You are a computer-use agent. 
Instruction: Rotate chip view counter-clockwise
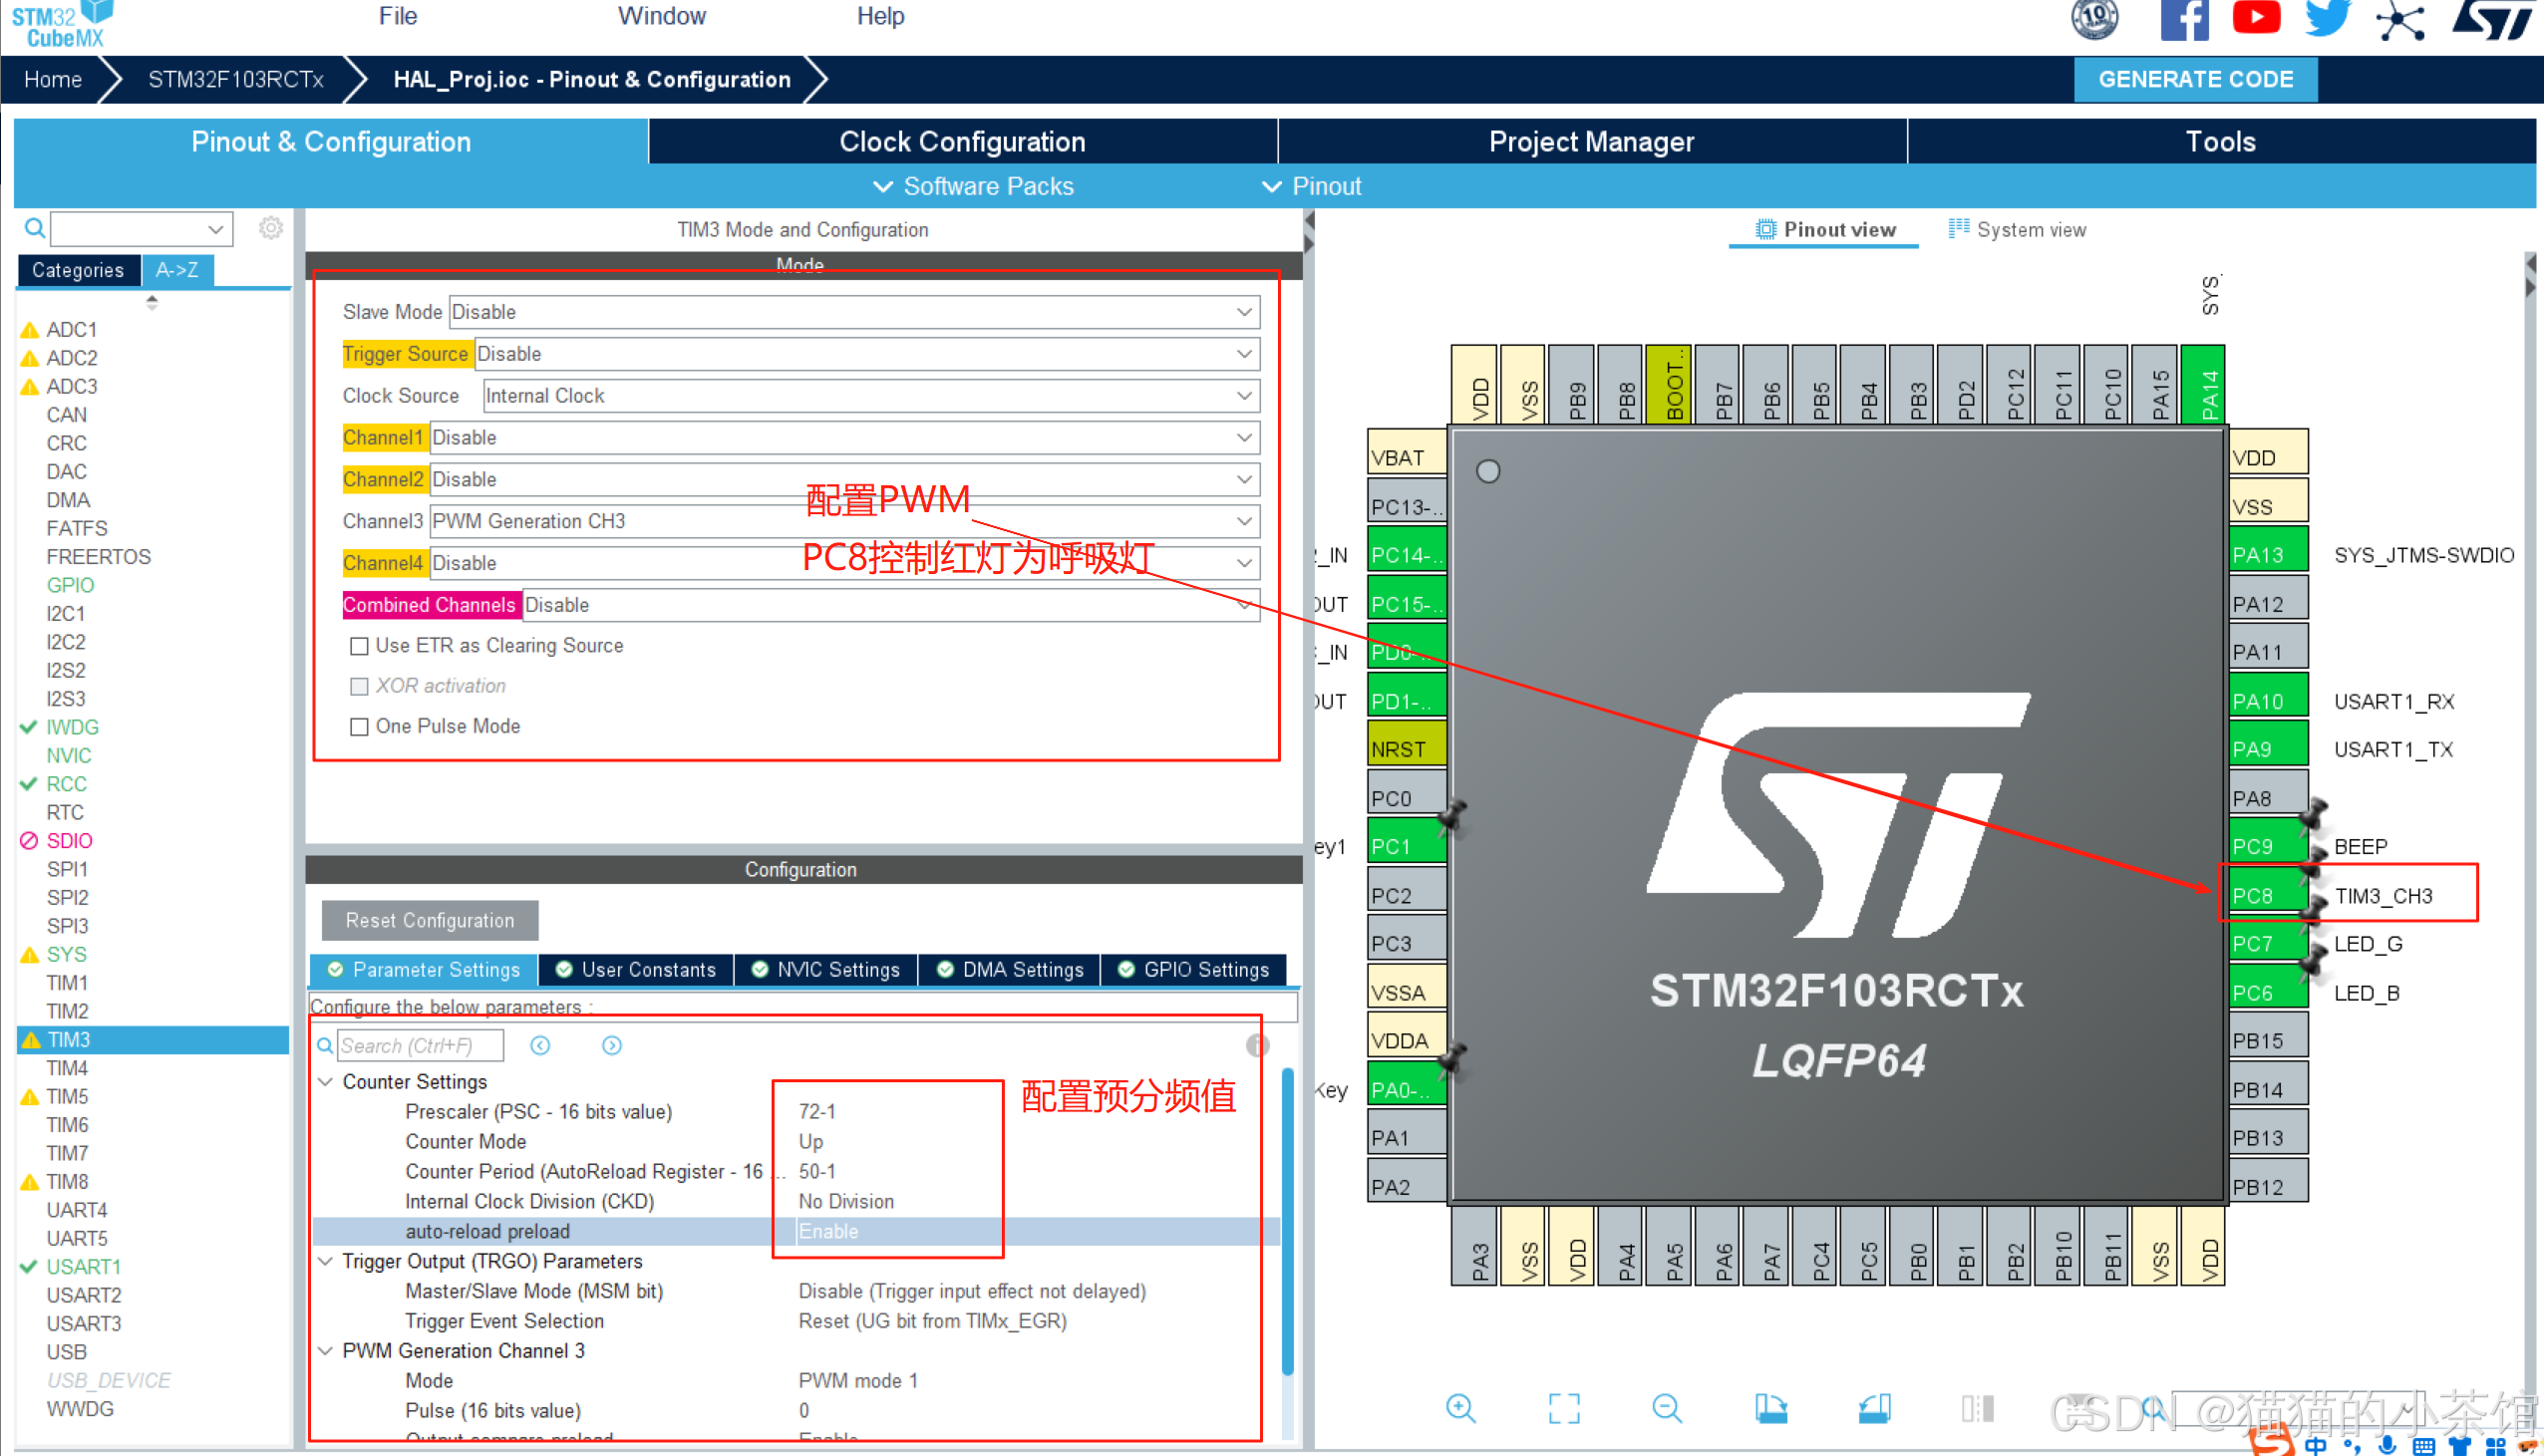pos(1875,1408)
